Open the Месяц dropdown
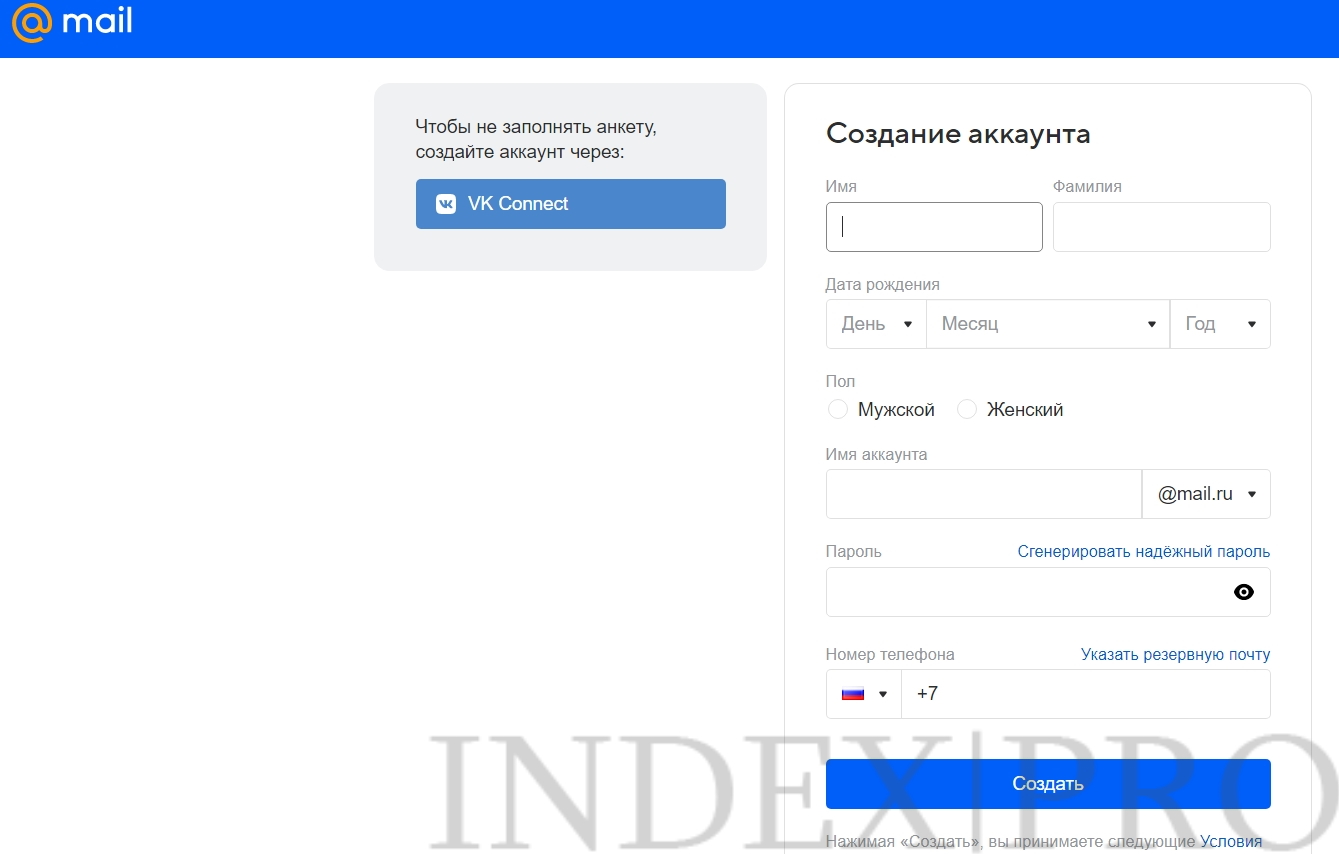Image resolution: width=1339 pixels, height=854 pixels. [x=1048, y=324]
